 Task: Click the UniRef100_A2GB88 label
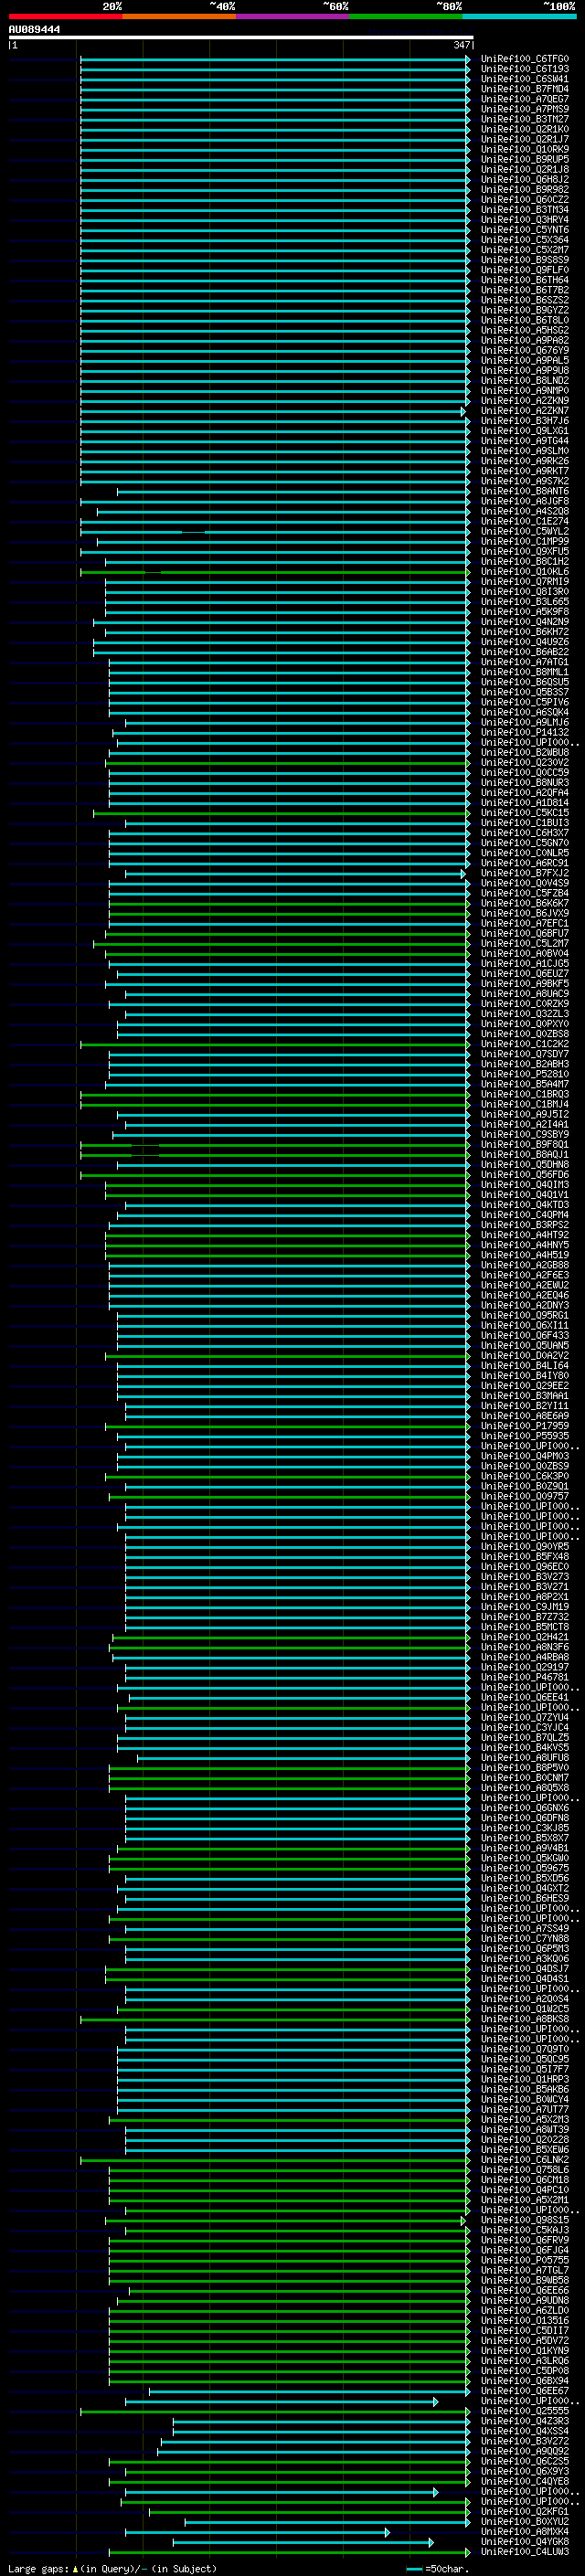[x=525, y=1265]
